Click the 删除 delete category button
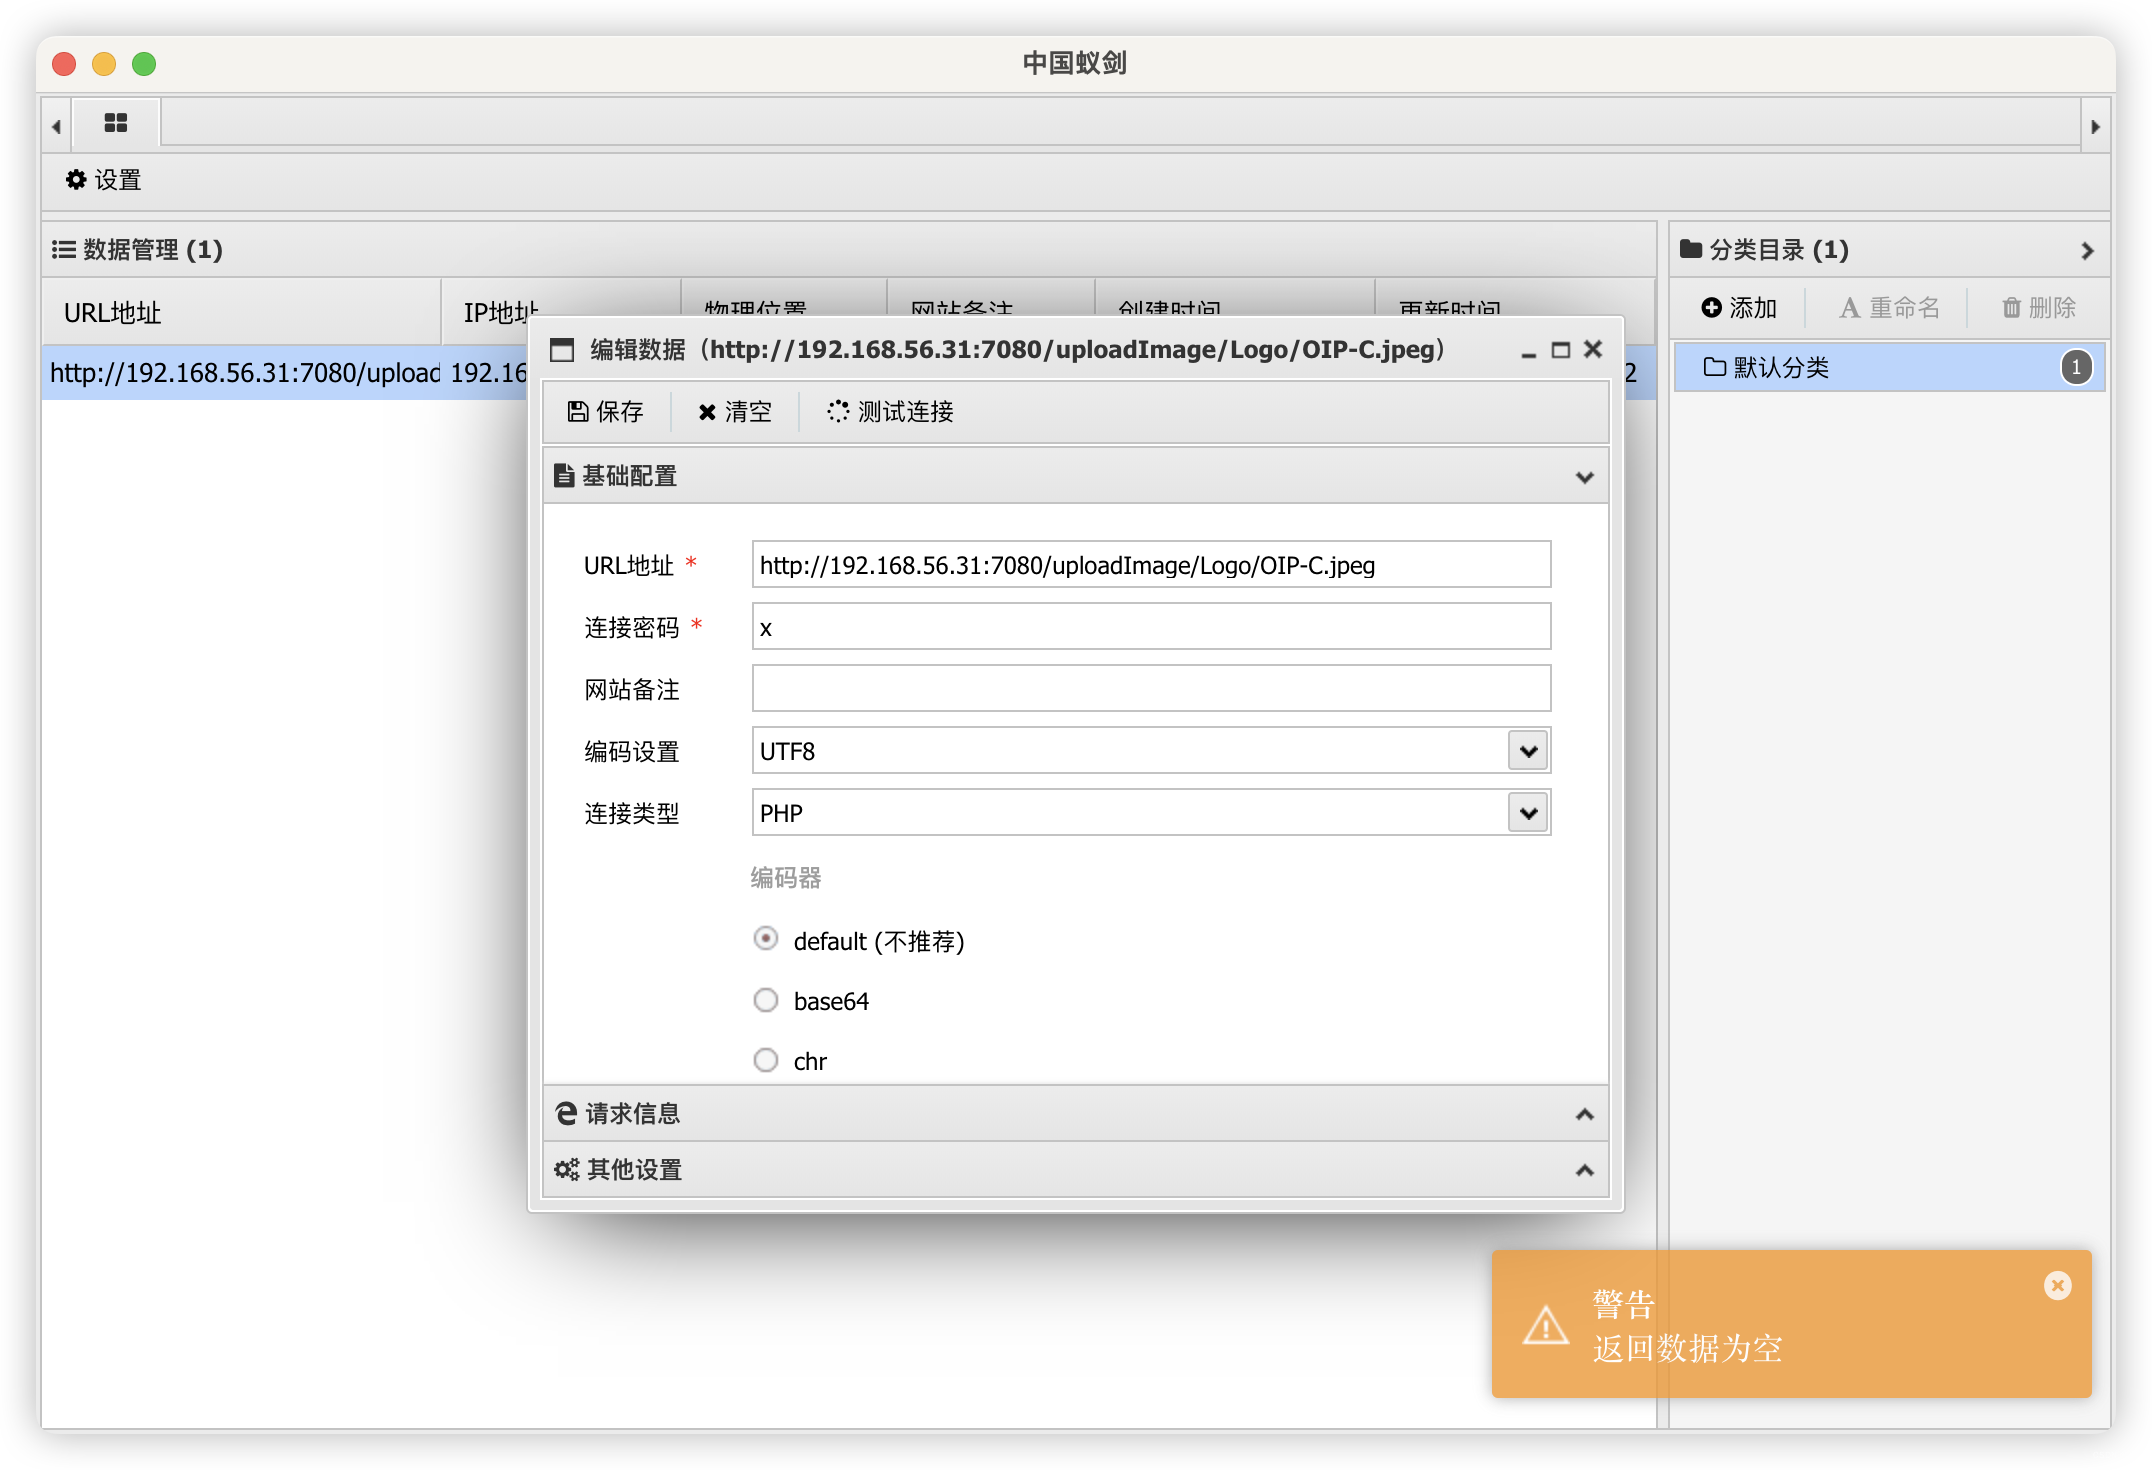Viewport: 2152px width, 1470px height. [2039, 308]
